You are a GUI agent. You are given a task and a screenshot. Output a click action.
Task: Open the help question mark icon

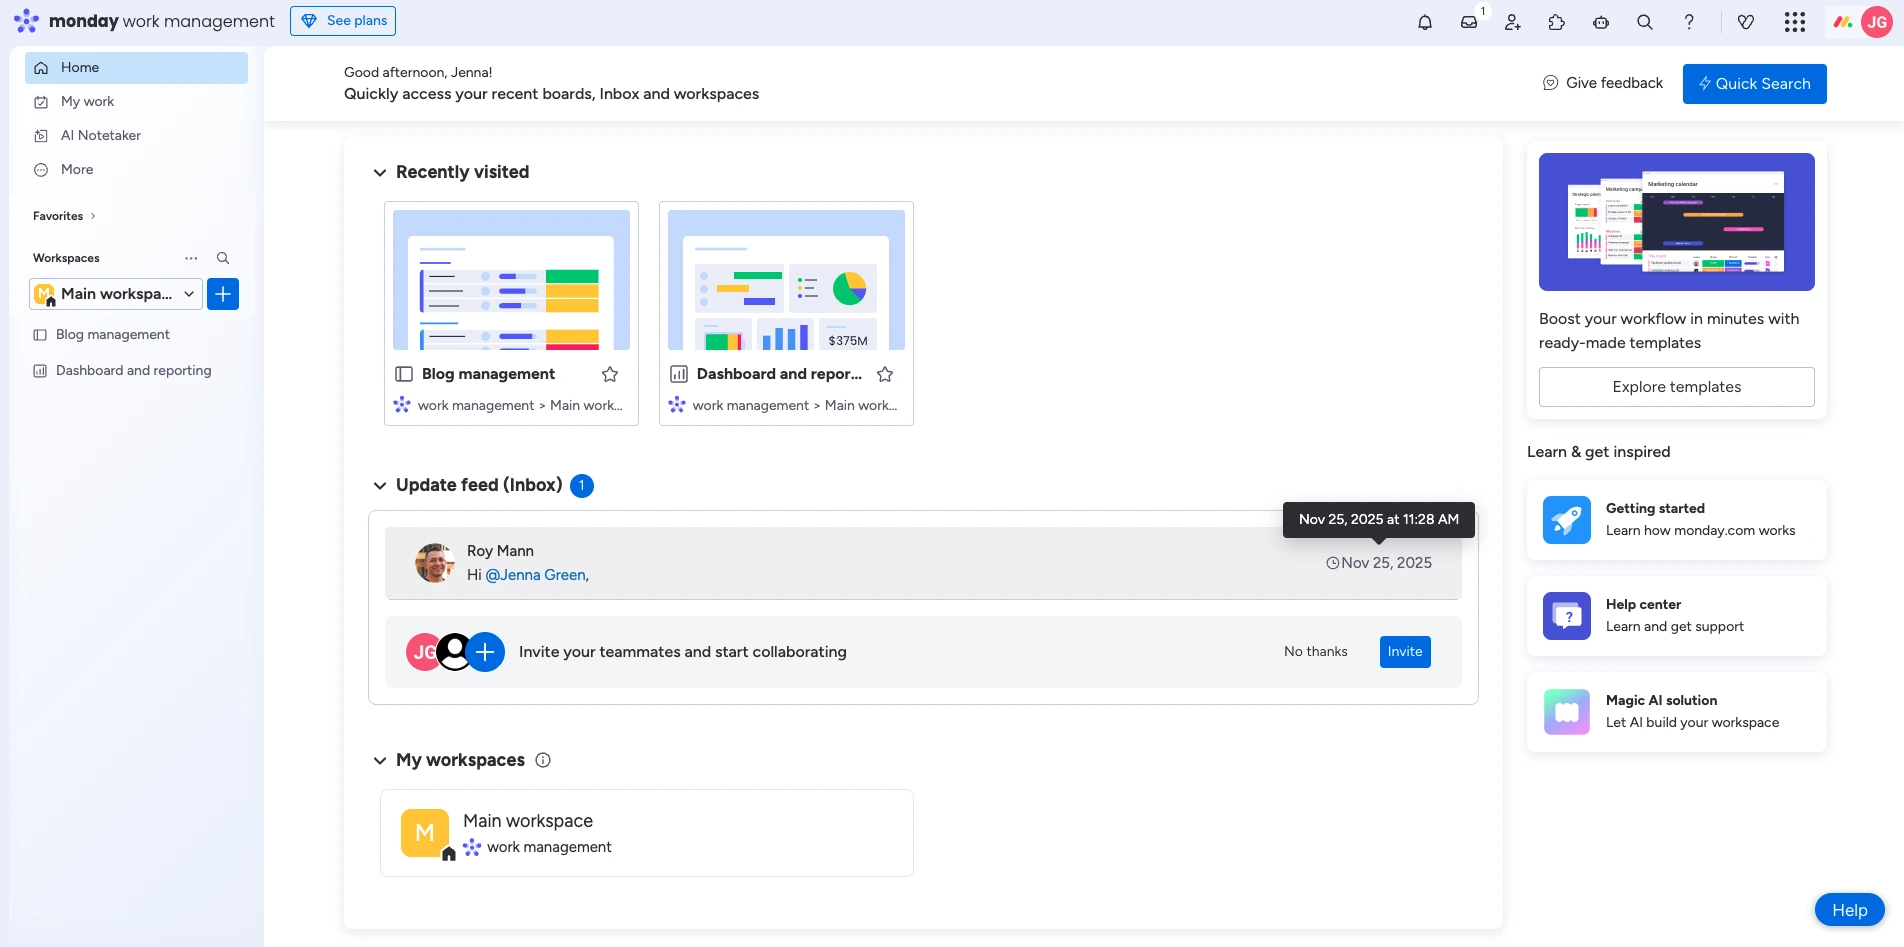pyautogui.click(x=1689, y=22)
